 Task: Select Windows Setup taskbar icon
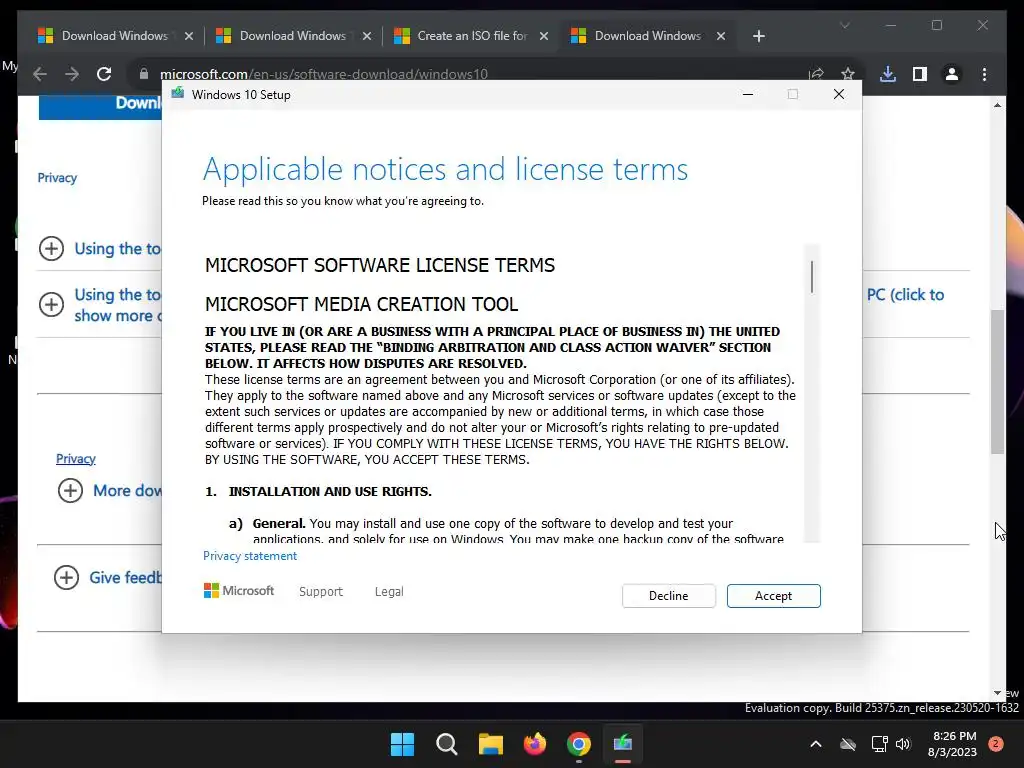point(623,744)
